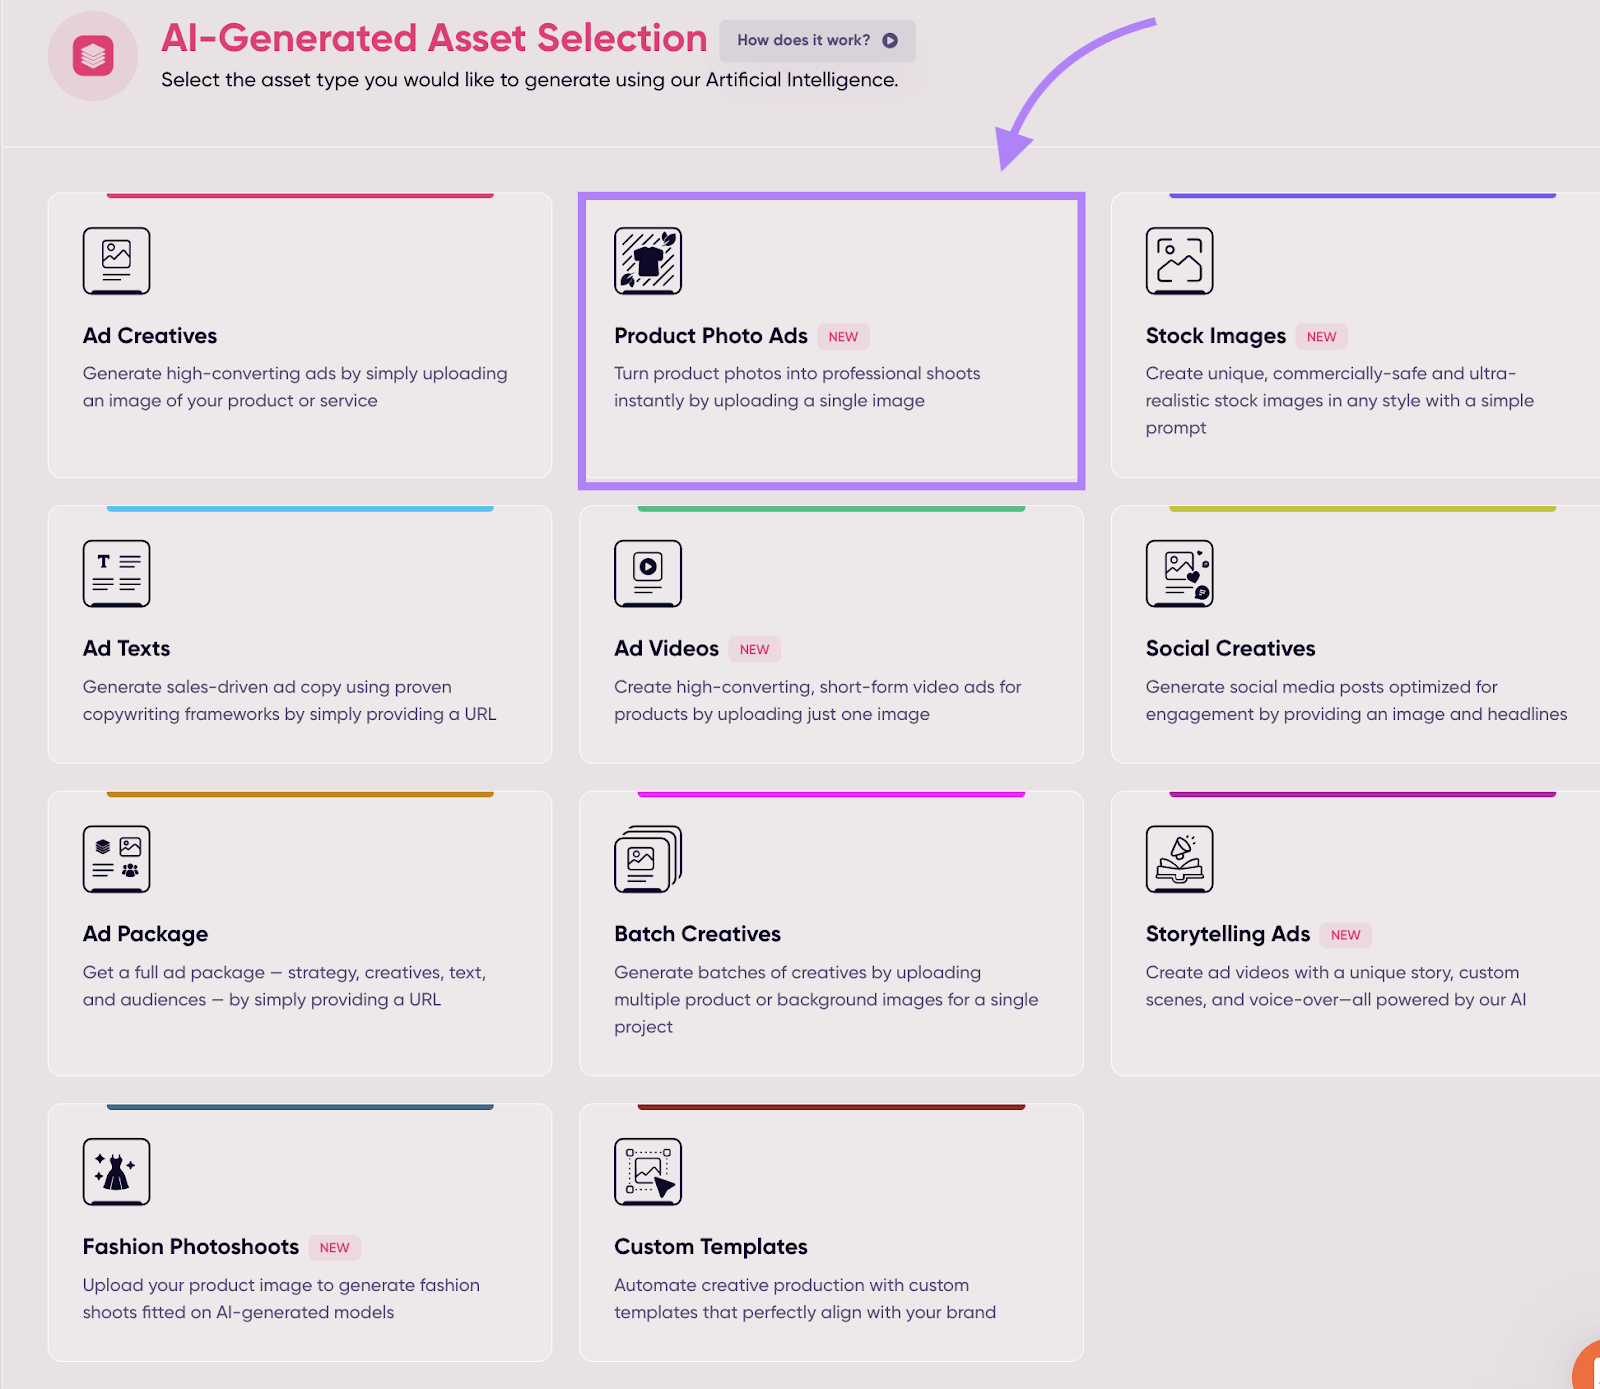Click the Ad Creatives image icon
The width and height of the screenshot is (1600, 1389).
pyautogui.click(x=116, y=261)
